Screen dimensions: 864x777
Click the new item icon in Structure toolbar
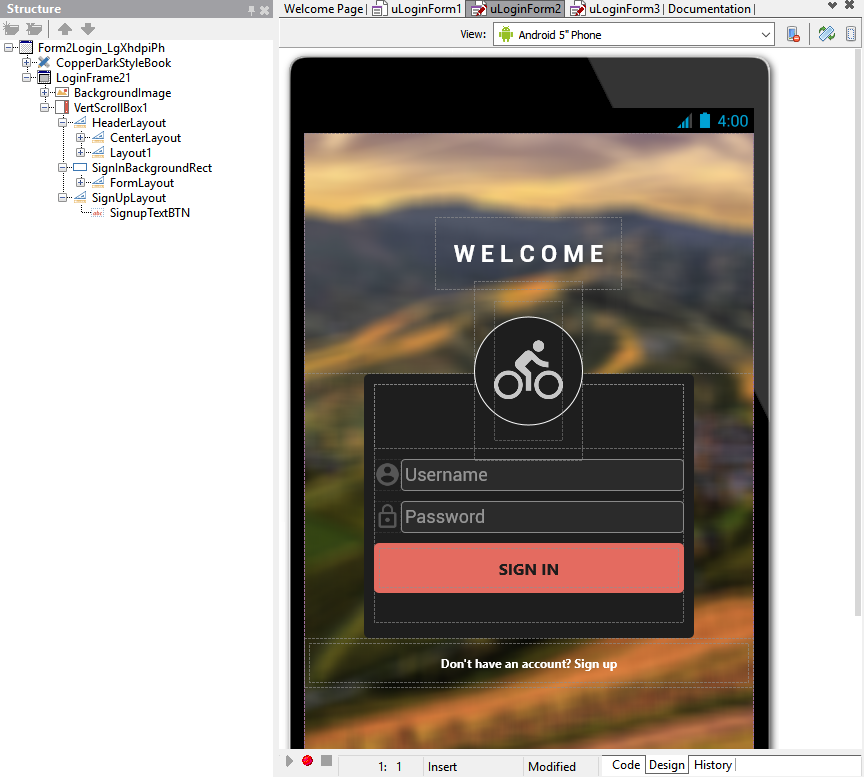pos(12,29)
